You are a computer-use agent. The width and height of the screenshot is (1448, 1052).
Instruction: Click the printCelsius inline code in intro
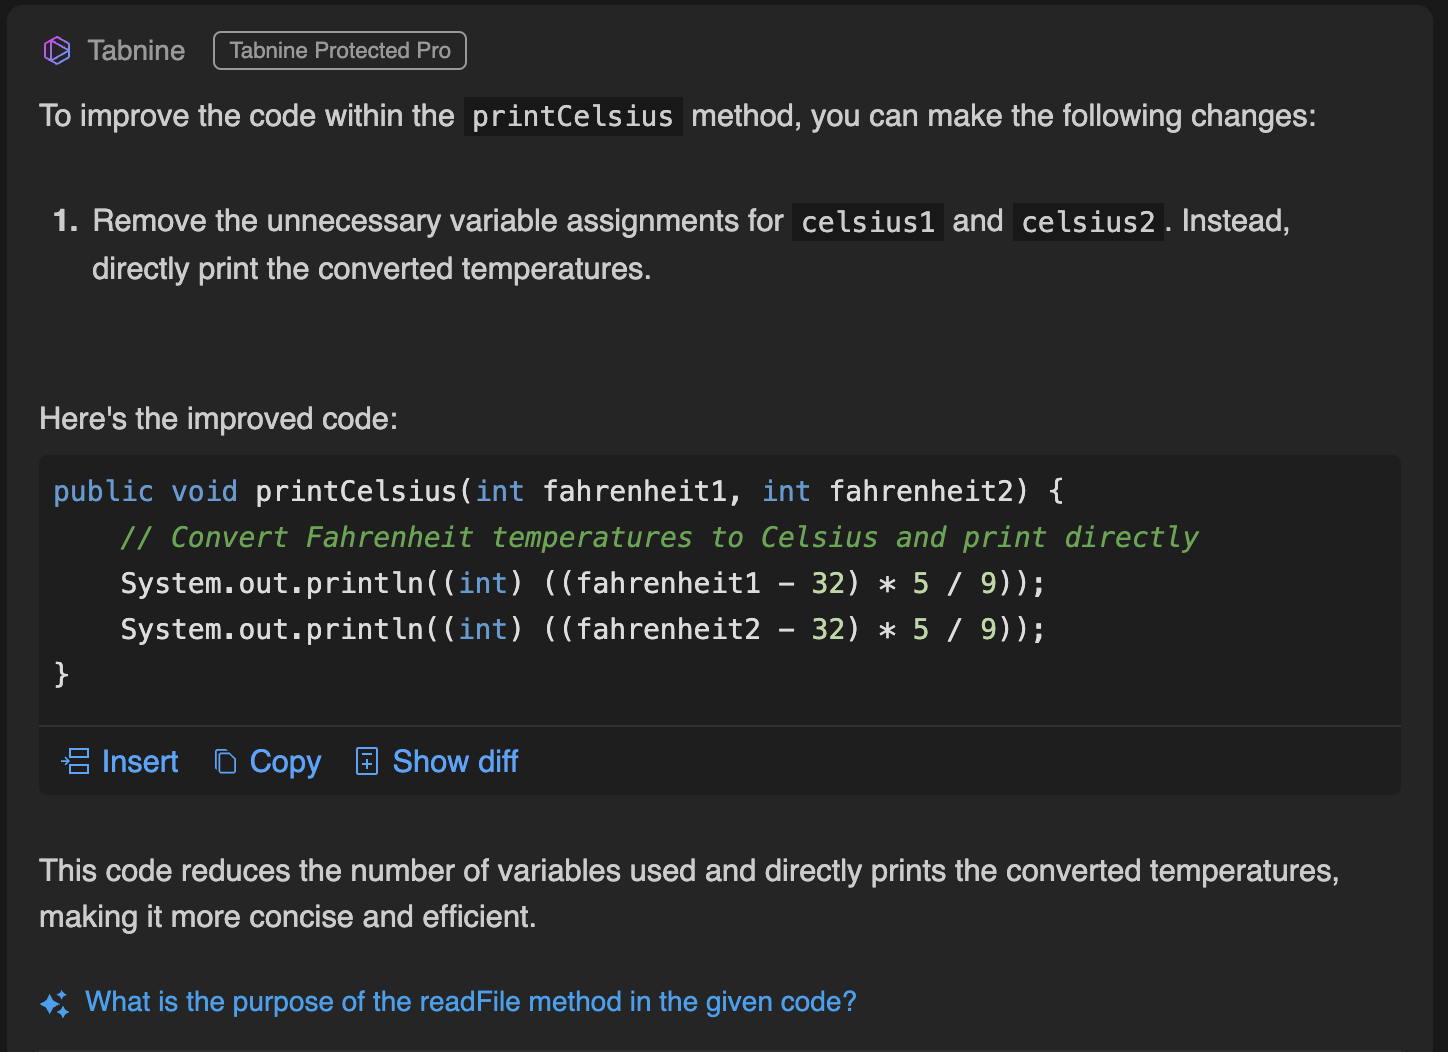(x=572, y=117)
